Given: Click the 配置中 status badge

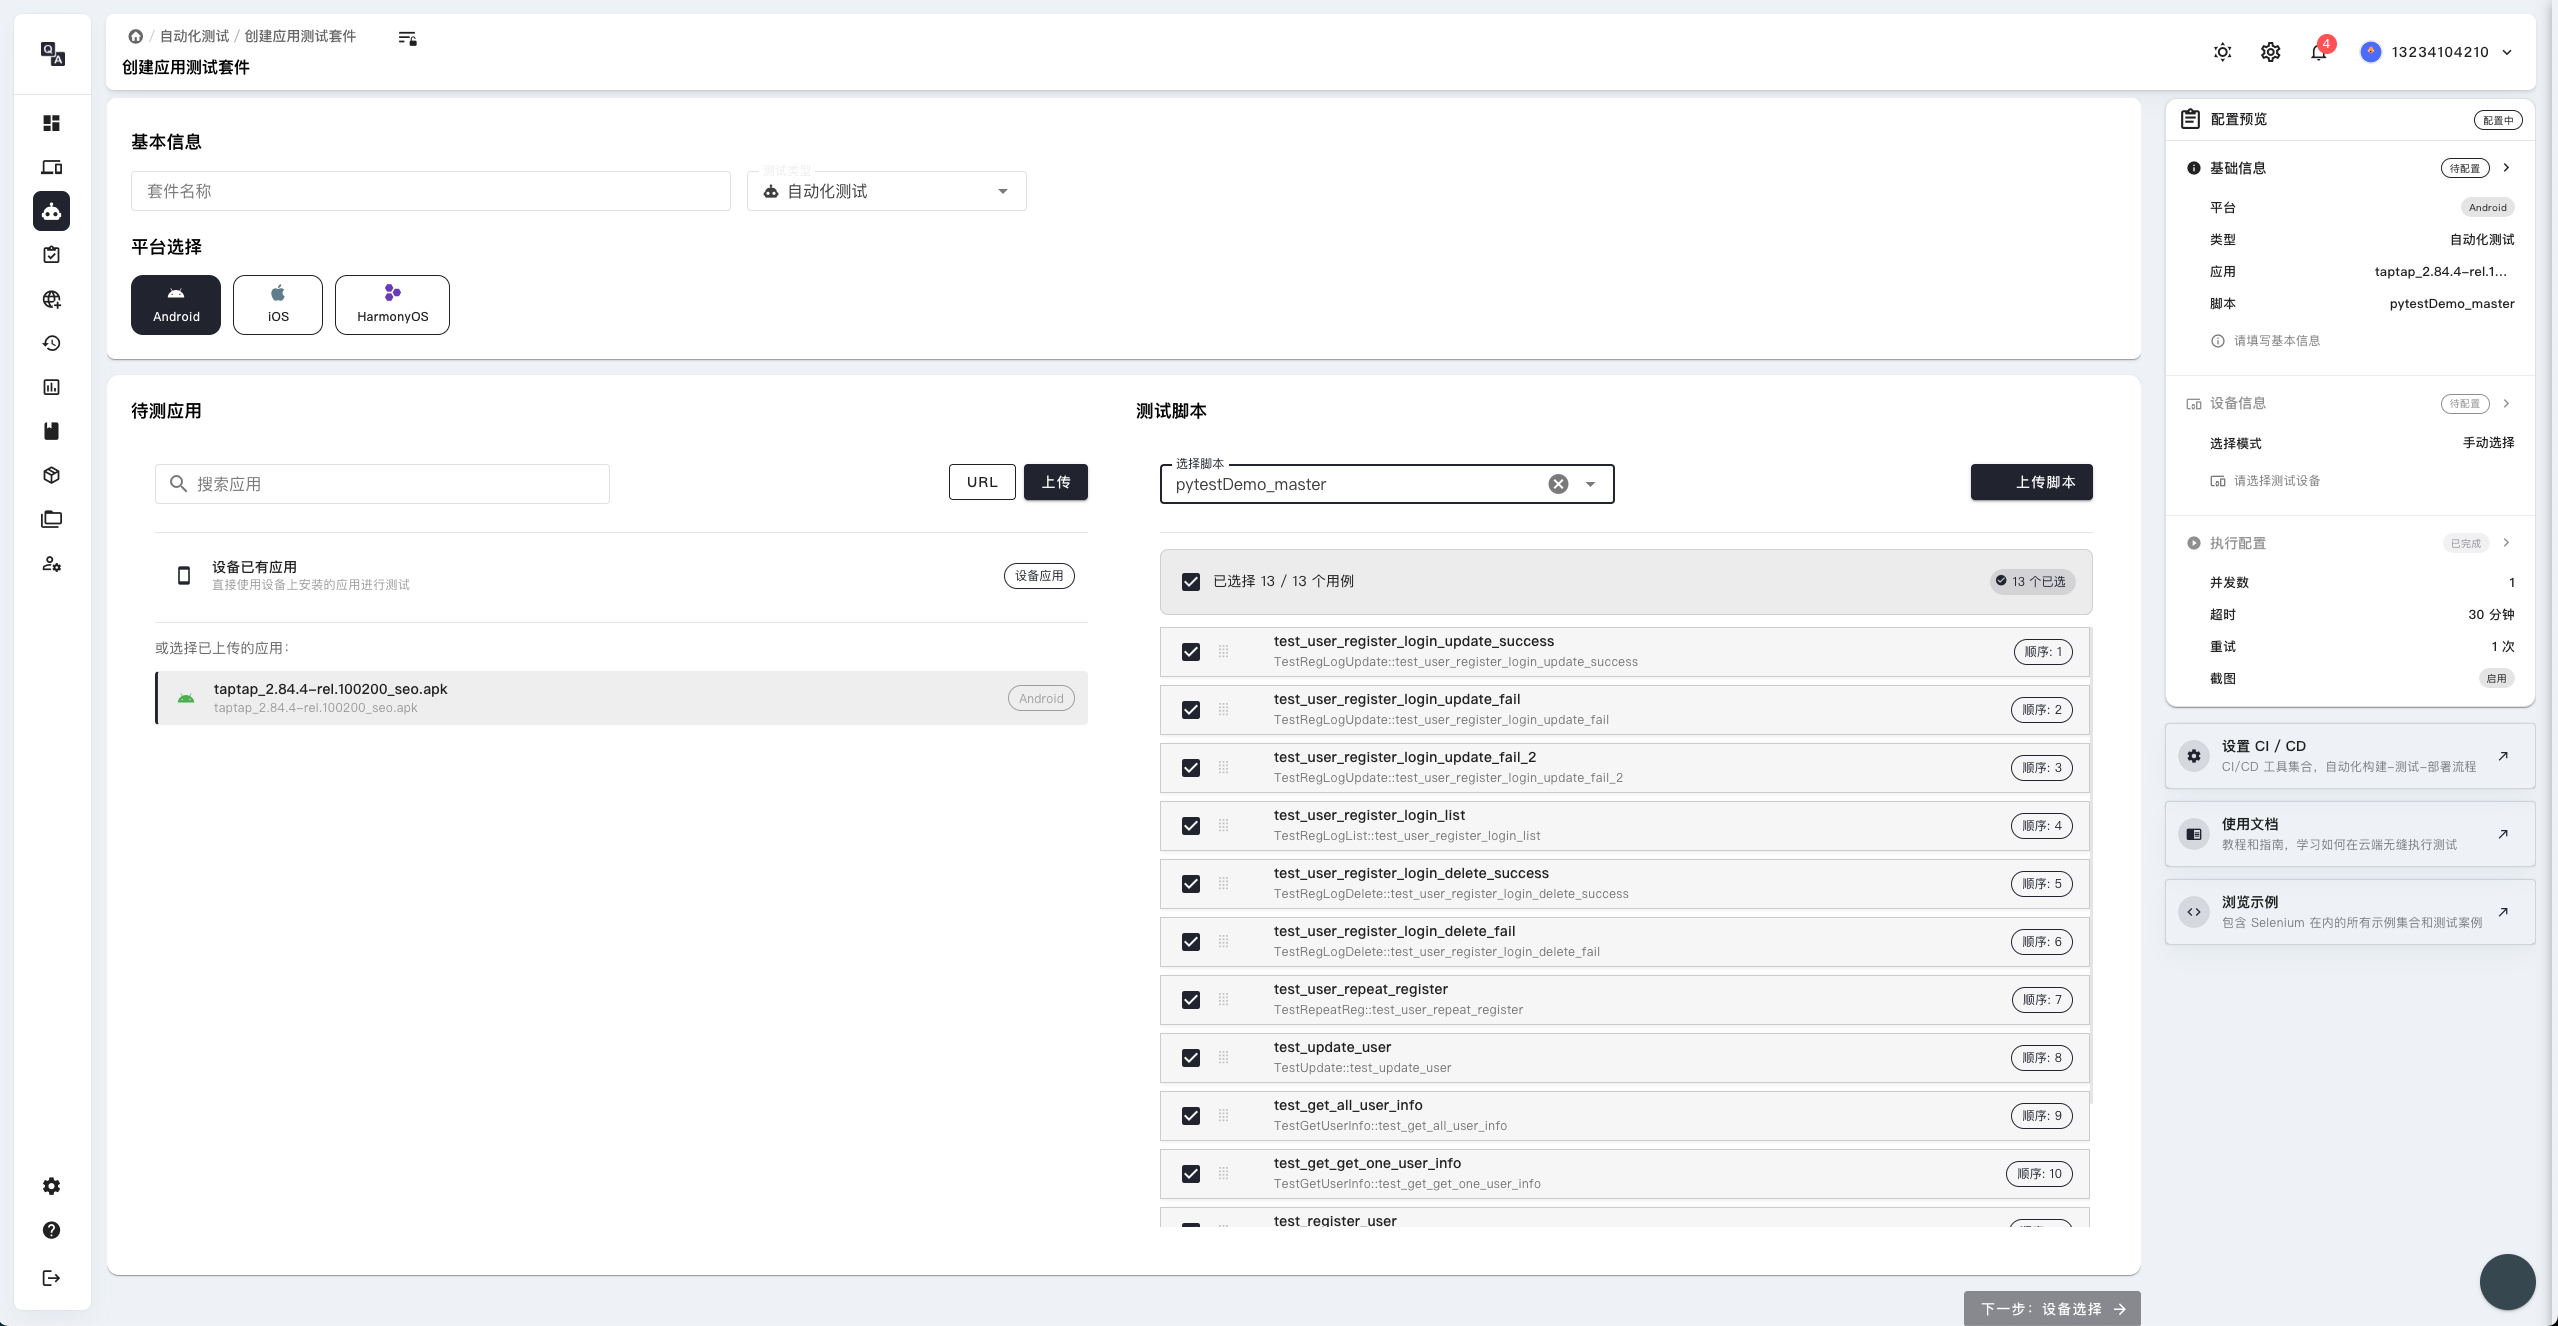Looking at the screenshot, I should (x=2497, y=120).
